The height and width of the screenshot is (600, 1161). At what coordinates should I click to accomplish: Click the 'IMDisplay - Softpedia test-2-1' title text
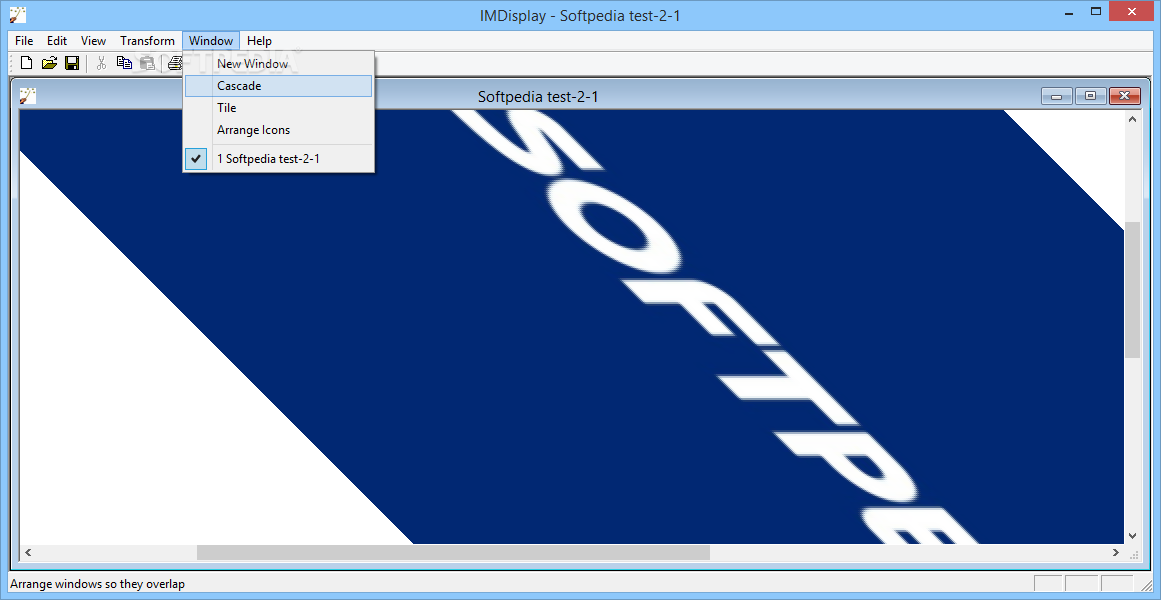[580, 15]
